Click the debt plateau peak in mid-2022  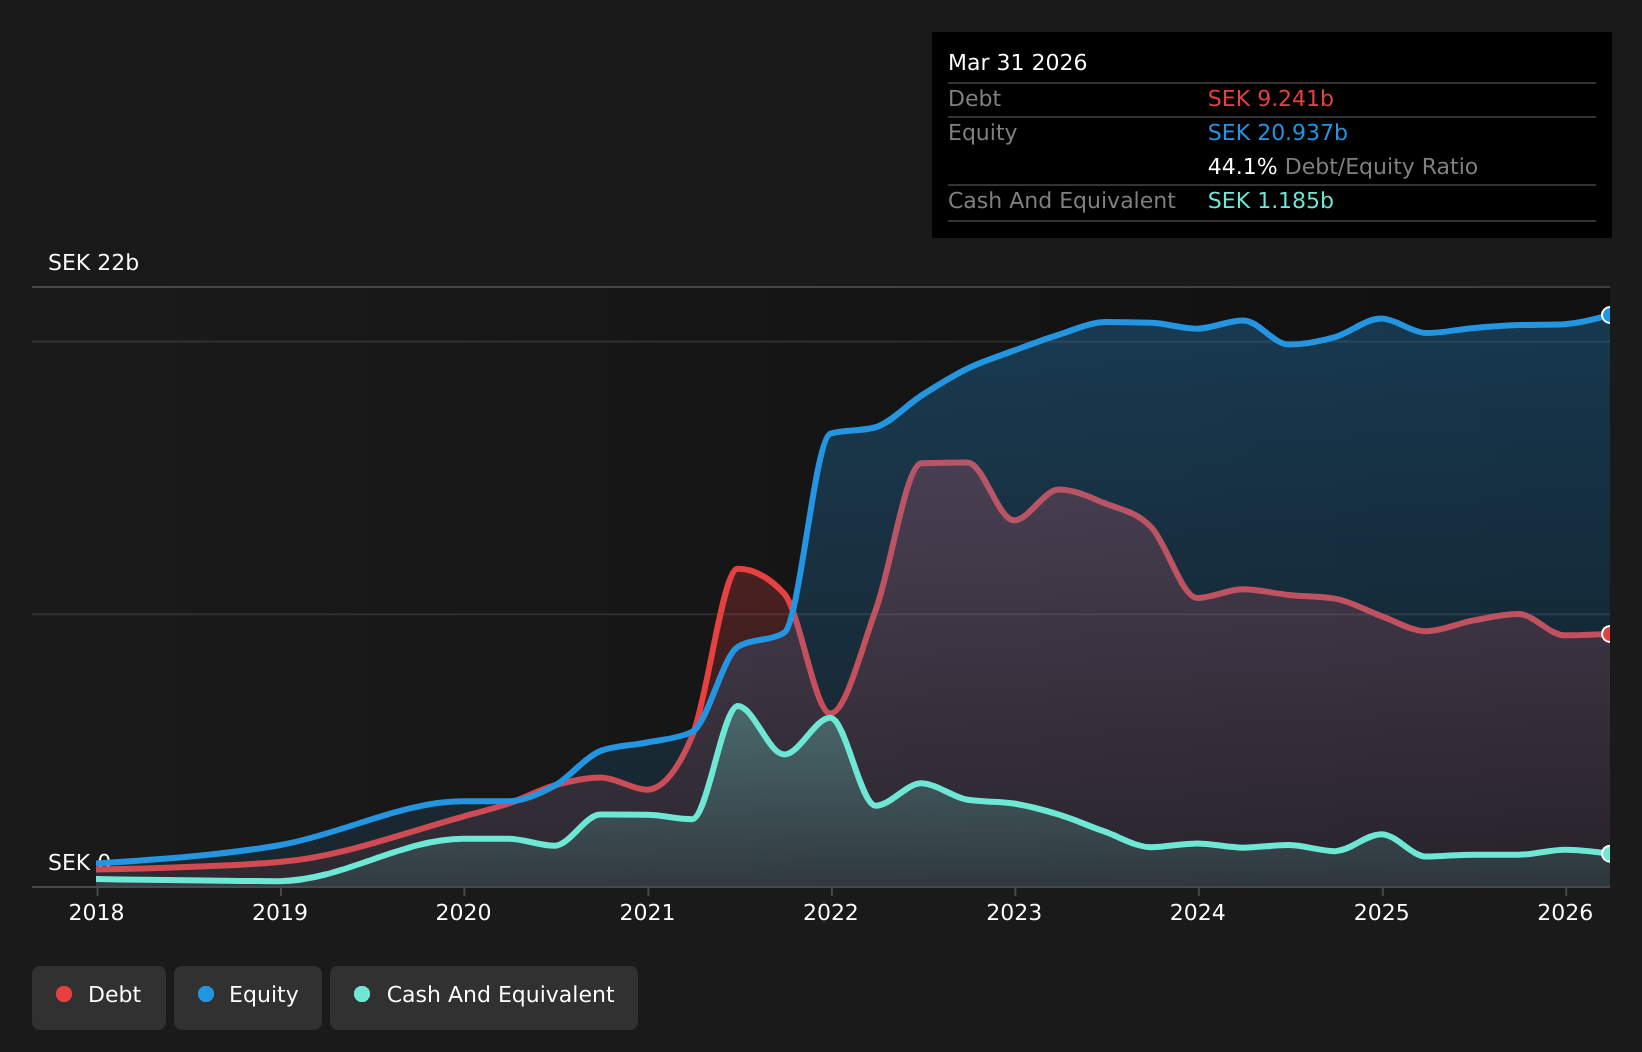click(x=944, y=463)
